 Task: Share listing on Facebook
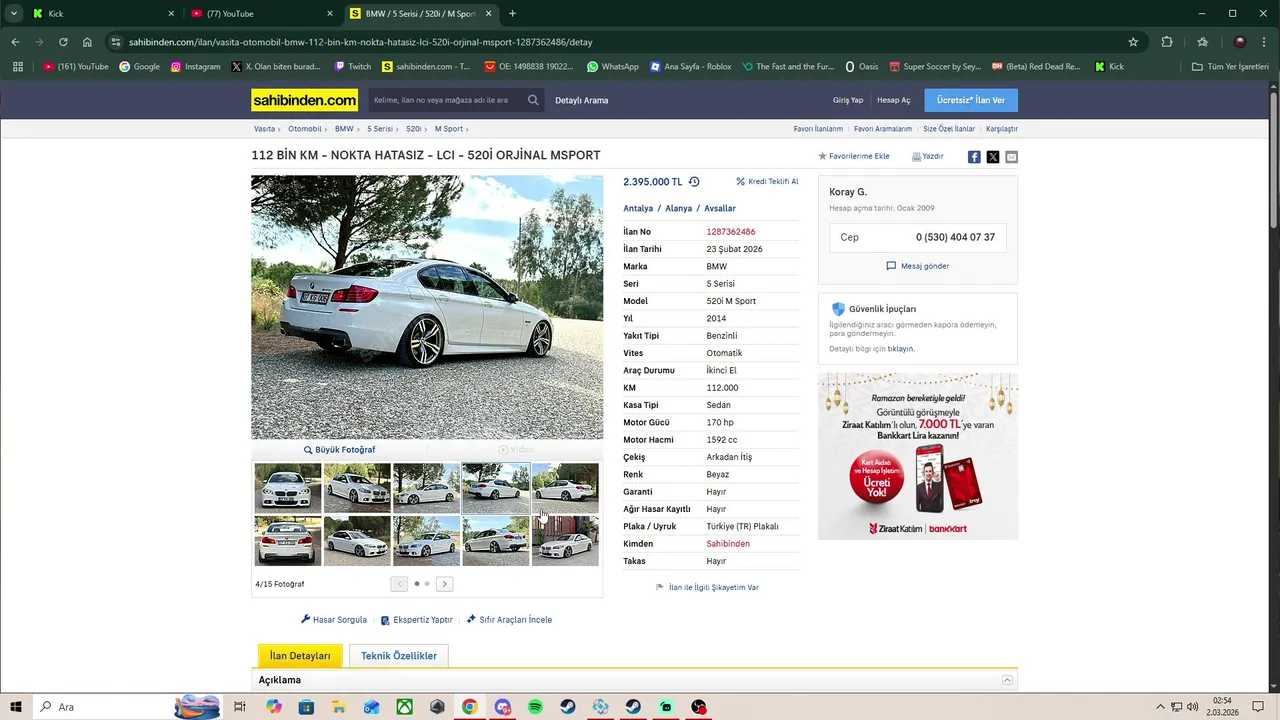[x=974, y=157]
